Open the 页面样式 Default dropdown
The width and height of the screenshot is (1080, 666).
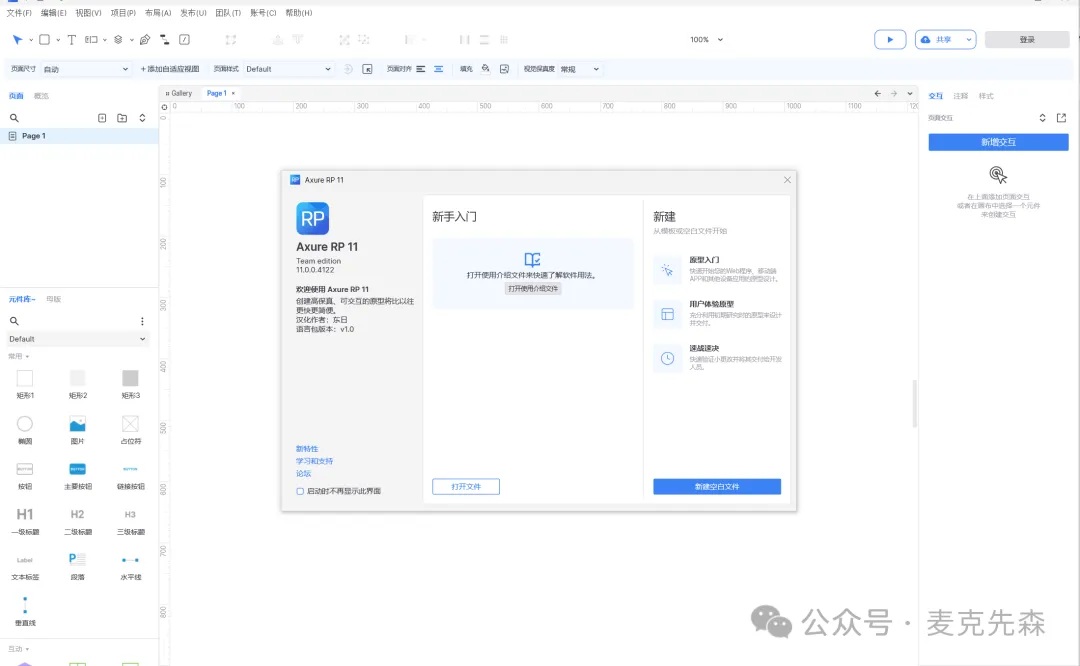[x=288, y=69]
